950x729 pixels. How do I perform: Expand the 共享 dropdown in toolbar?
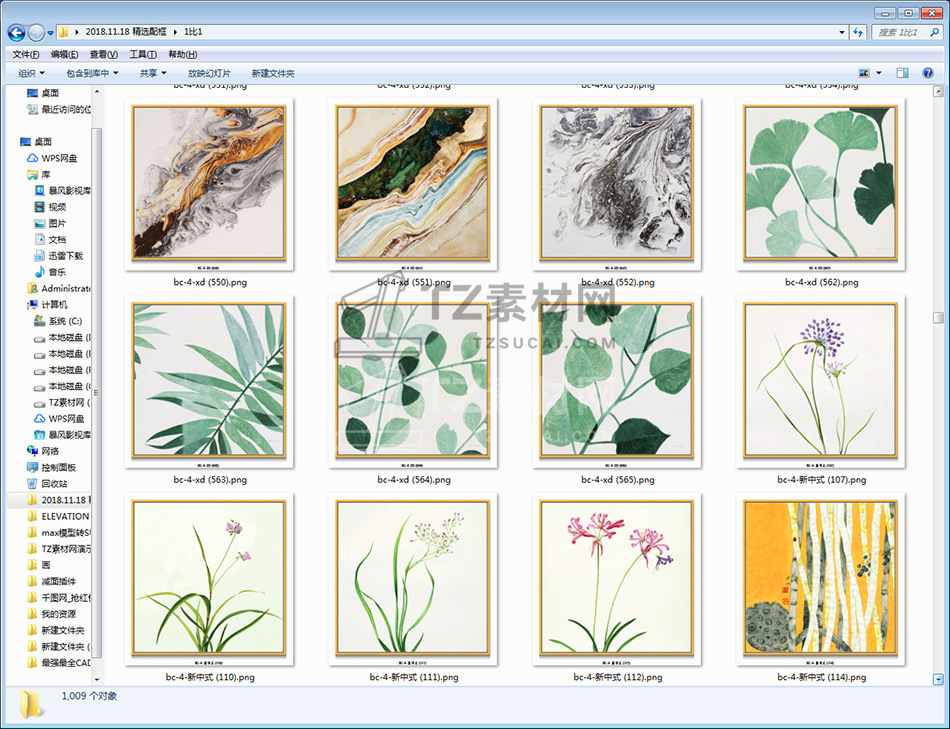(153, 73)
